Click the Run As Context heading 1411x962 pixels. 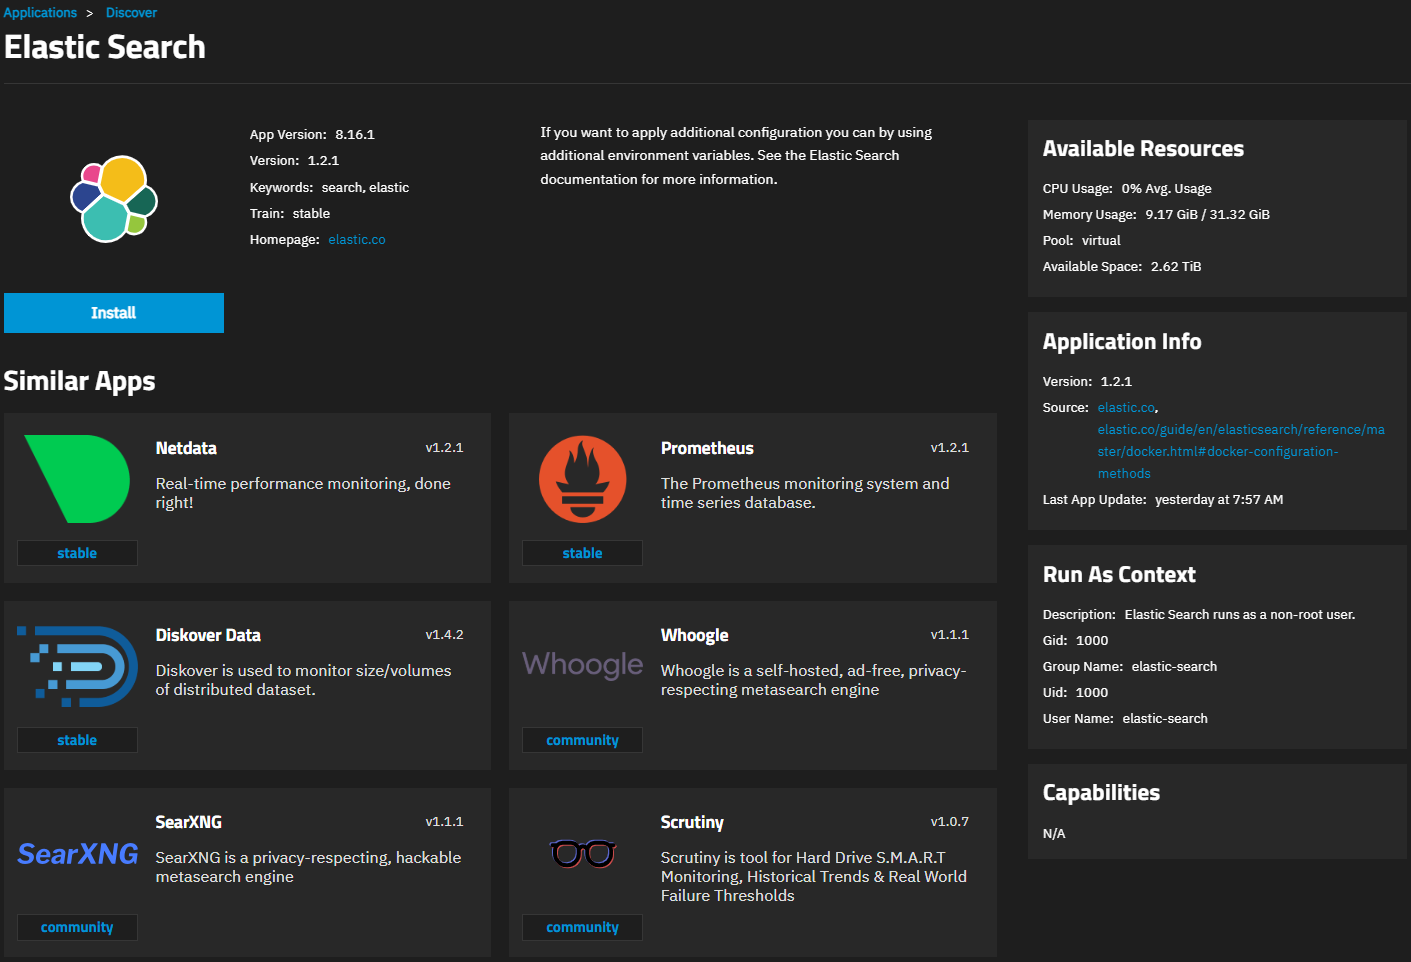1119,575
